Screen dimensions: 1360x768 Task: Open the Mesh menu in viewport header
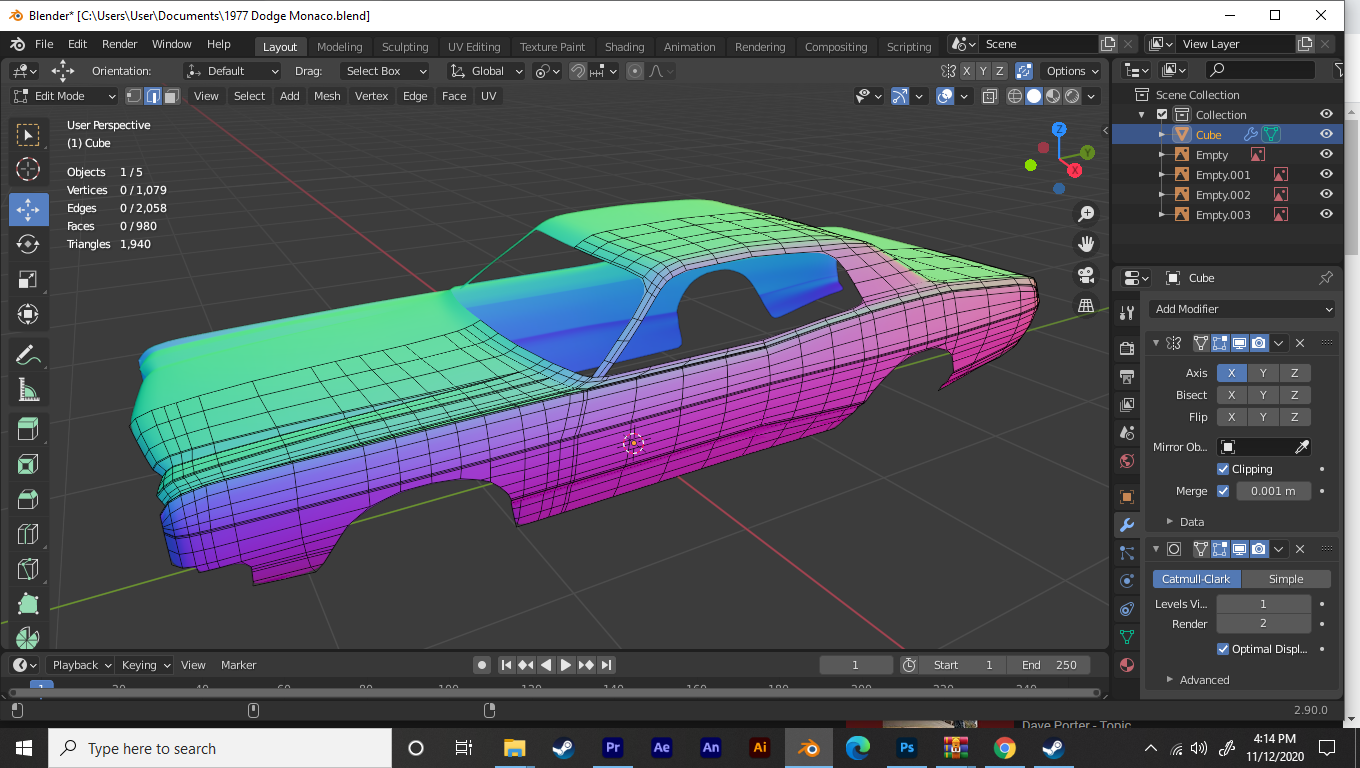tap(327, 96)
